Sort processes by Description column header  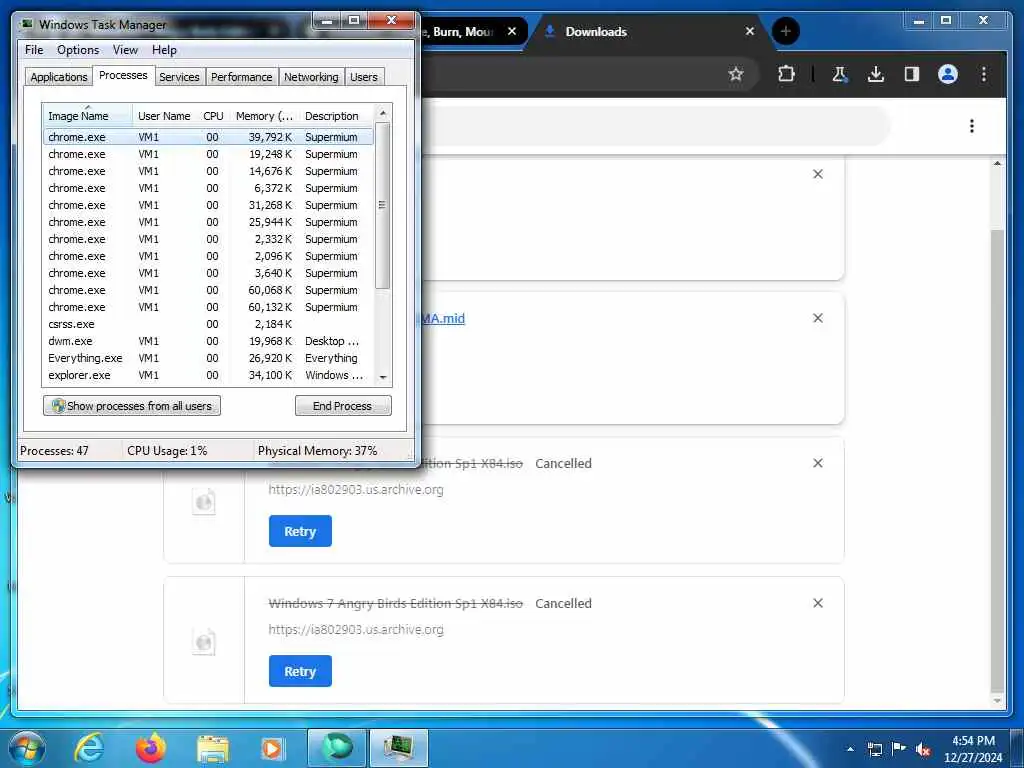tap(336, 116)
